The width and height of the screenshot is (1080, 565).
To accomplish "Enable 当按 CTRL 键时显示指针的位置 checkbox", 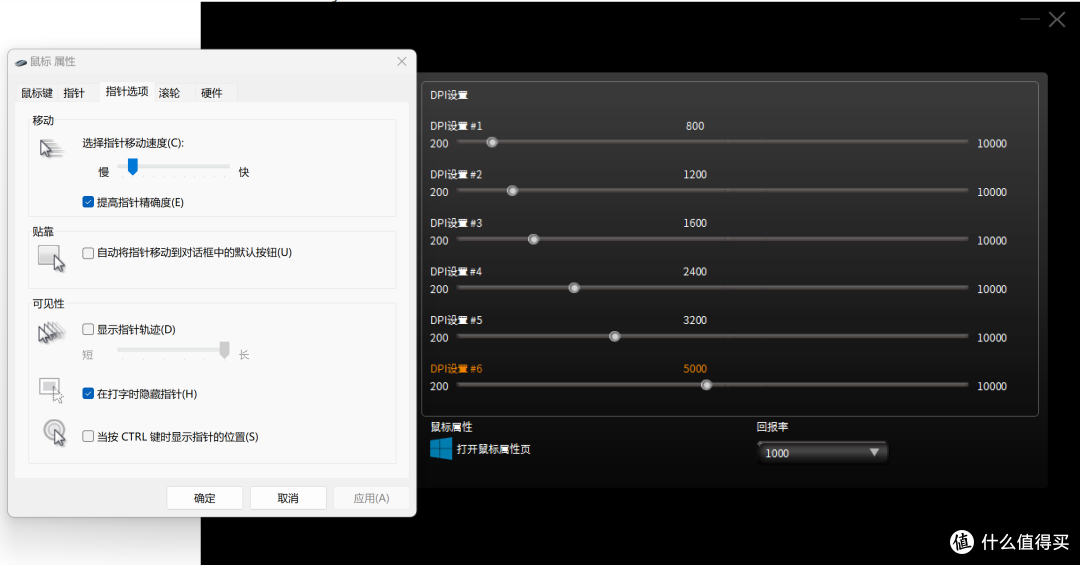I will 88,436.
